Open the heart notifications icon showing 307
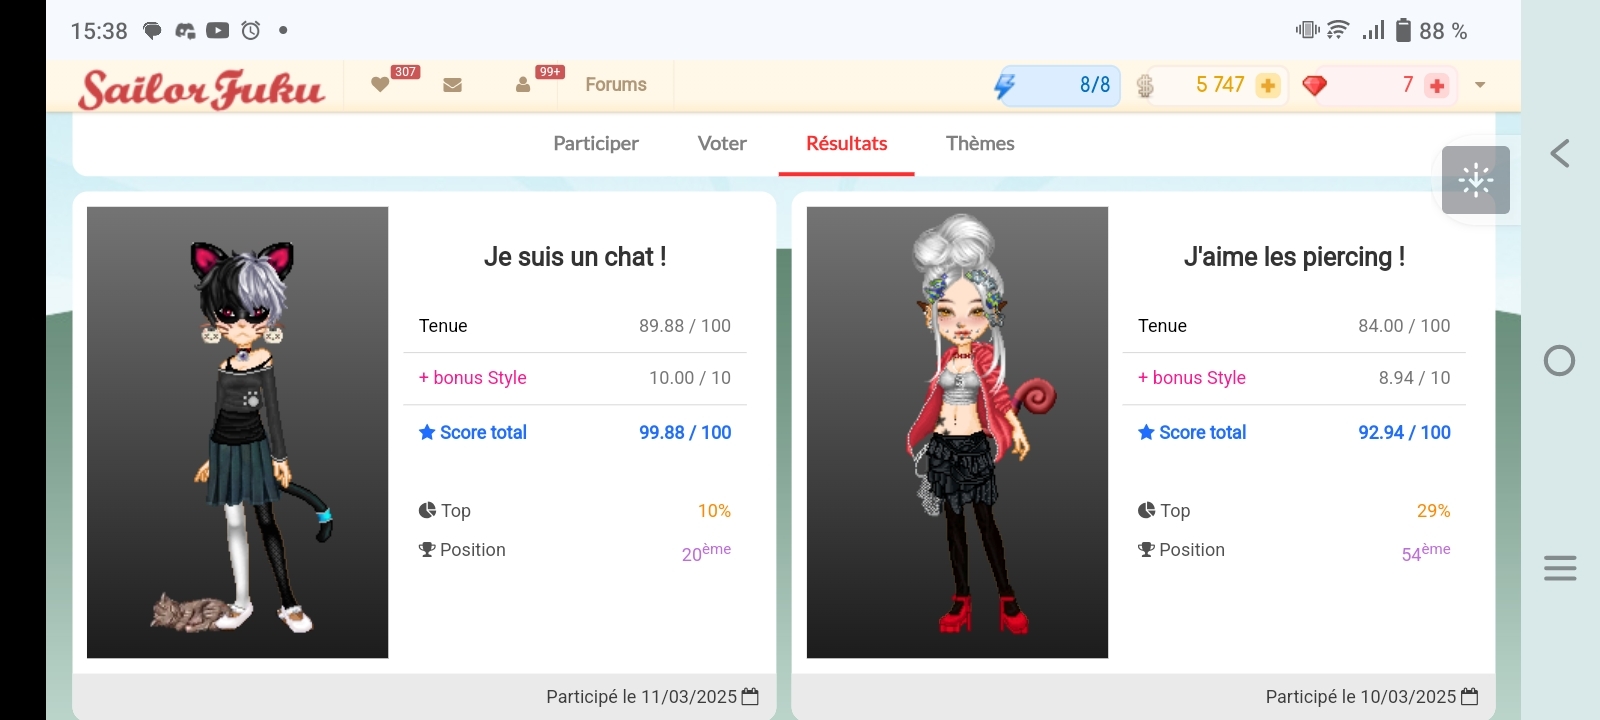Image resolution: width=1600 pixels, height=720 pixels. click(x=380, y=85)
